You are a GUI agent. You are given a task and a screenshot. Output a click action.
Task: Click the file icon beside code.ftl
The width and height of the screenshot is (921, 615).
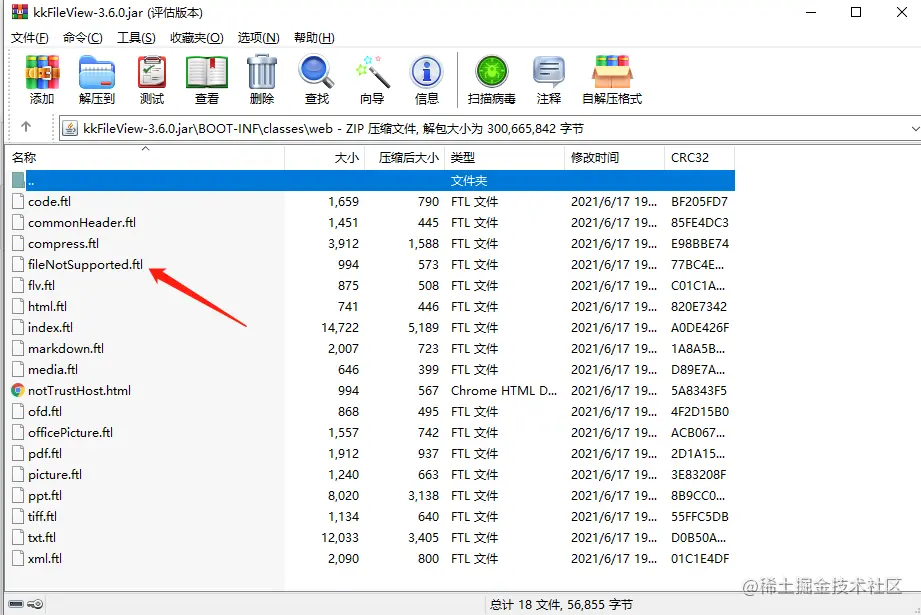[18, 201]
